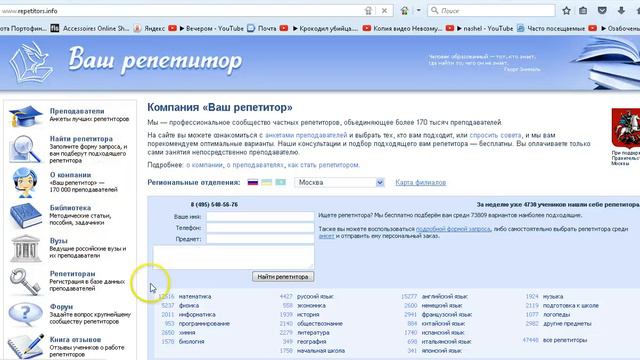Click the key icon for Репетиторам
Viewport: 640px width, 360px height.
[x=25, y=282]
